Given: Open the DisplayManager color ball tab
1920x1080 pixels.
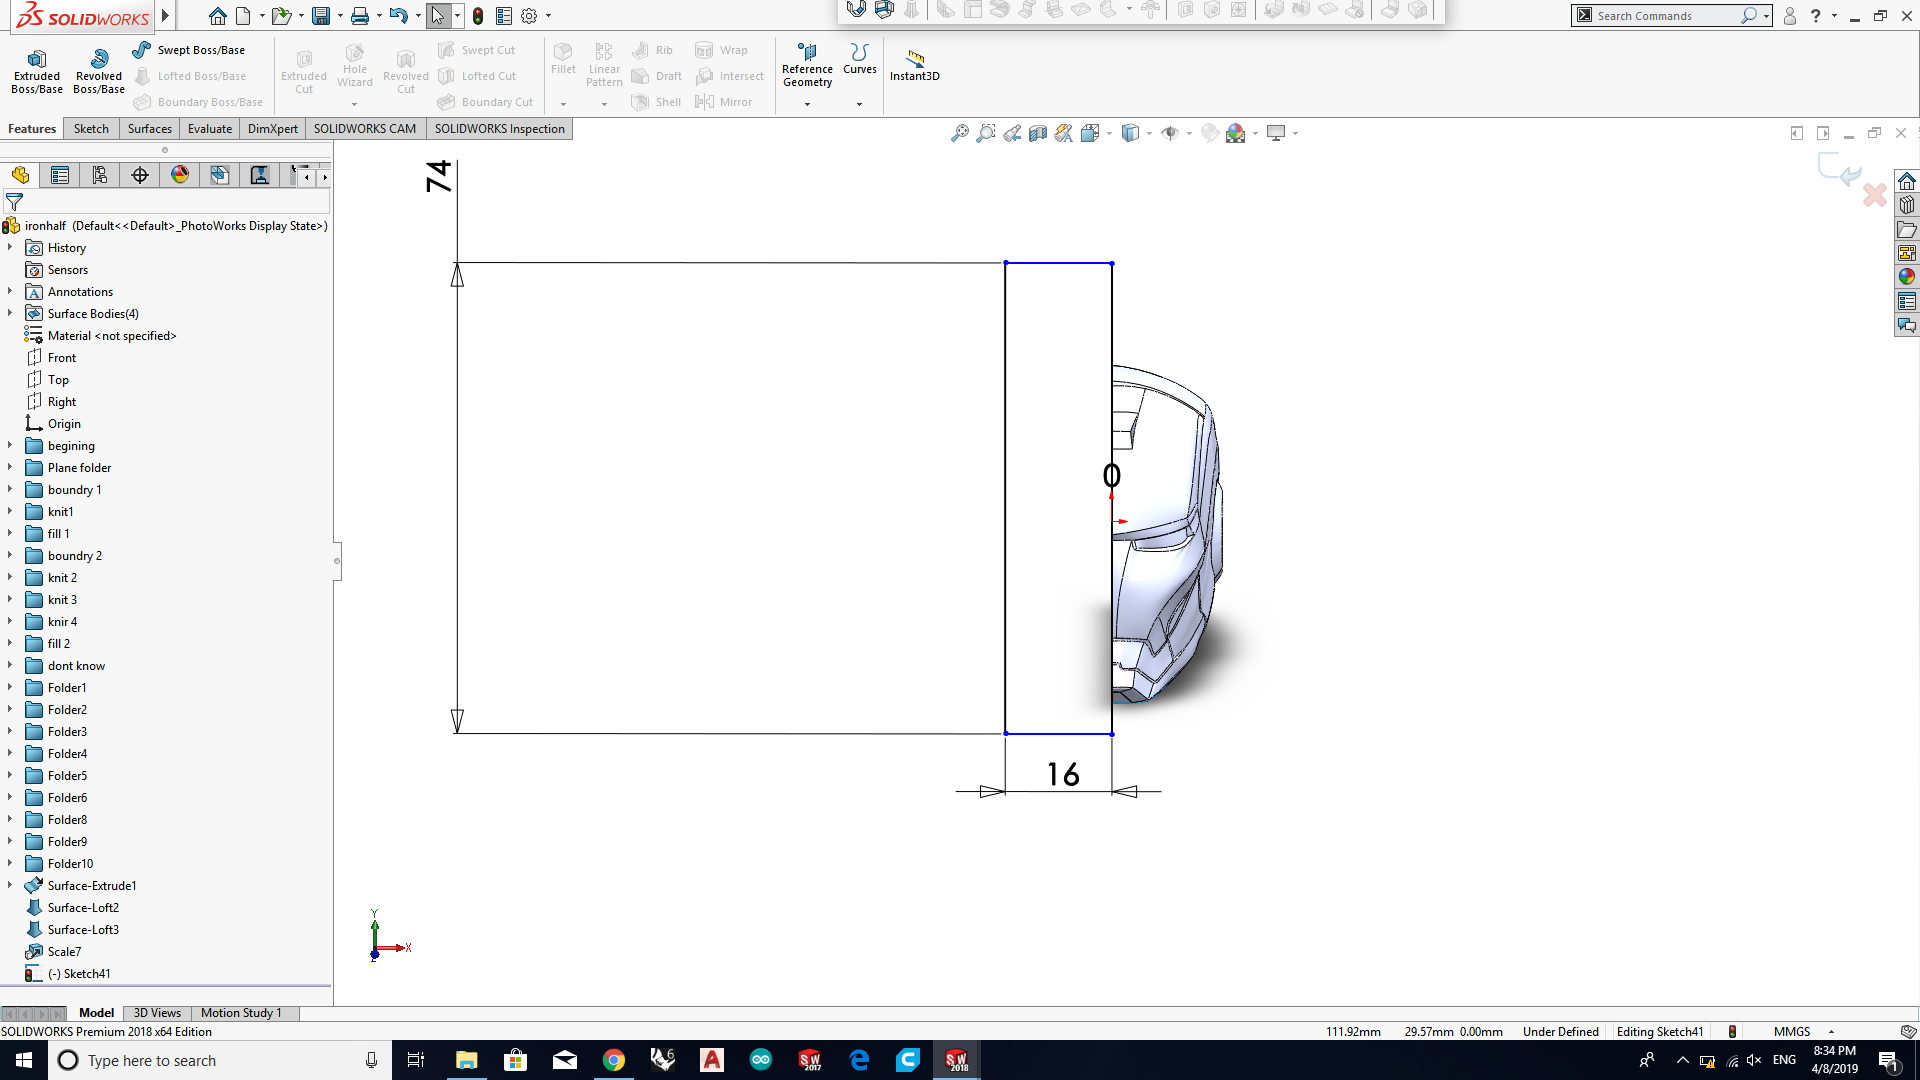Looking at the screenshot, I should pyautogui.click(x=180, y=176).
